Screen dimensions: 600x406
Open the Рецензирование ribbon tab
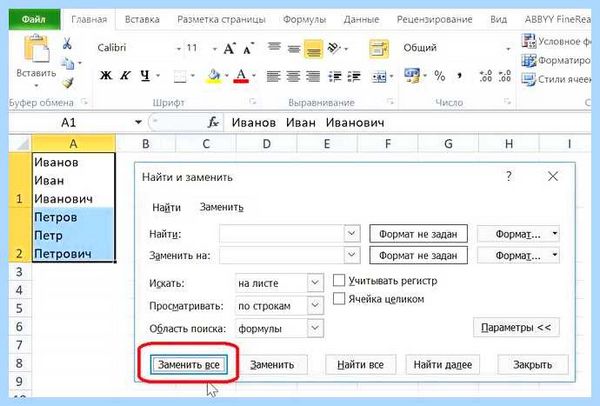[x=434, y=20]
